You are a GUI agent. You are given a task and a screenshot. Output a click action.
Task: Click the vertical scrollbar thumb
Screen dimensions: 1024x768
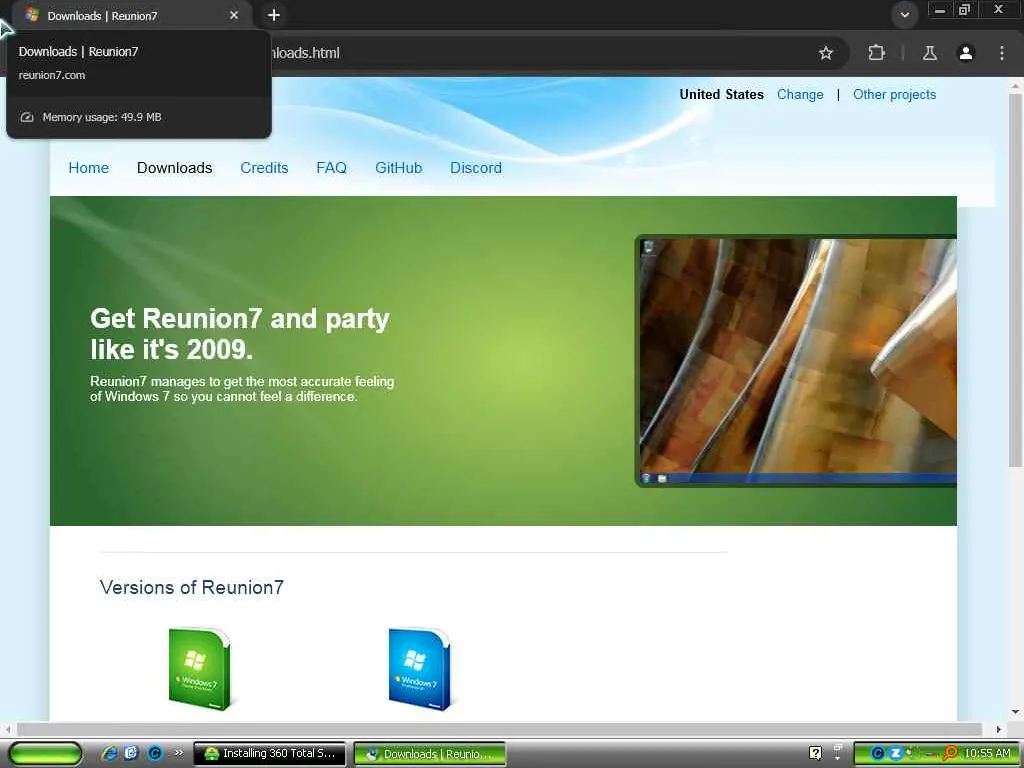(x=1015, y=281)
